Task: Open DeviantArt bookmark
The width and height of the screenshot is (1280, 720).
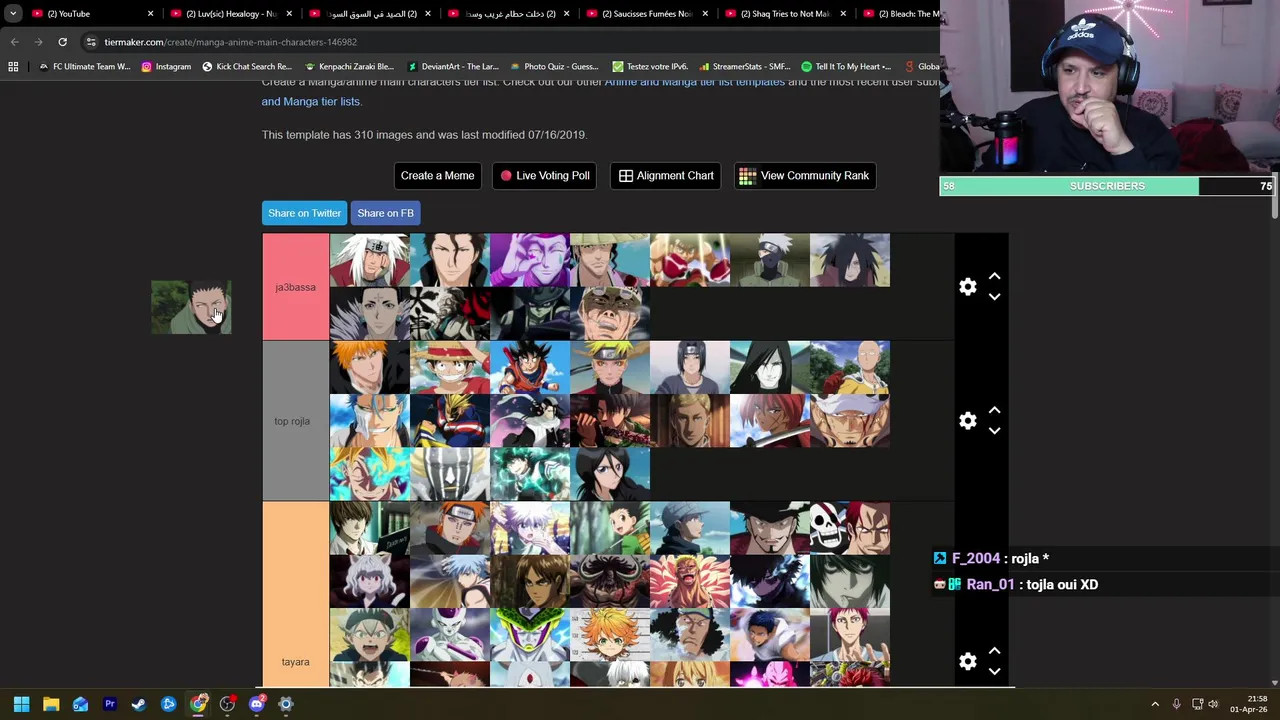Action: 452,67
